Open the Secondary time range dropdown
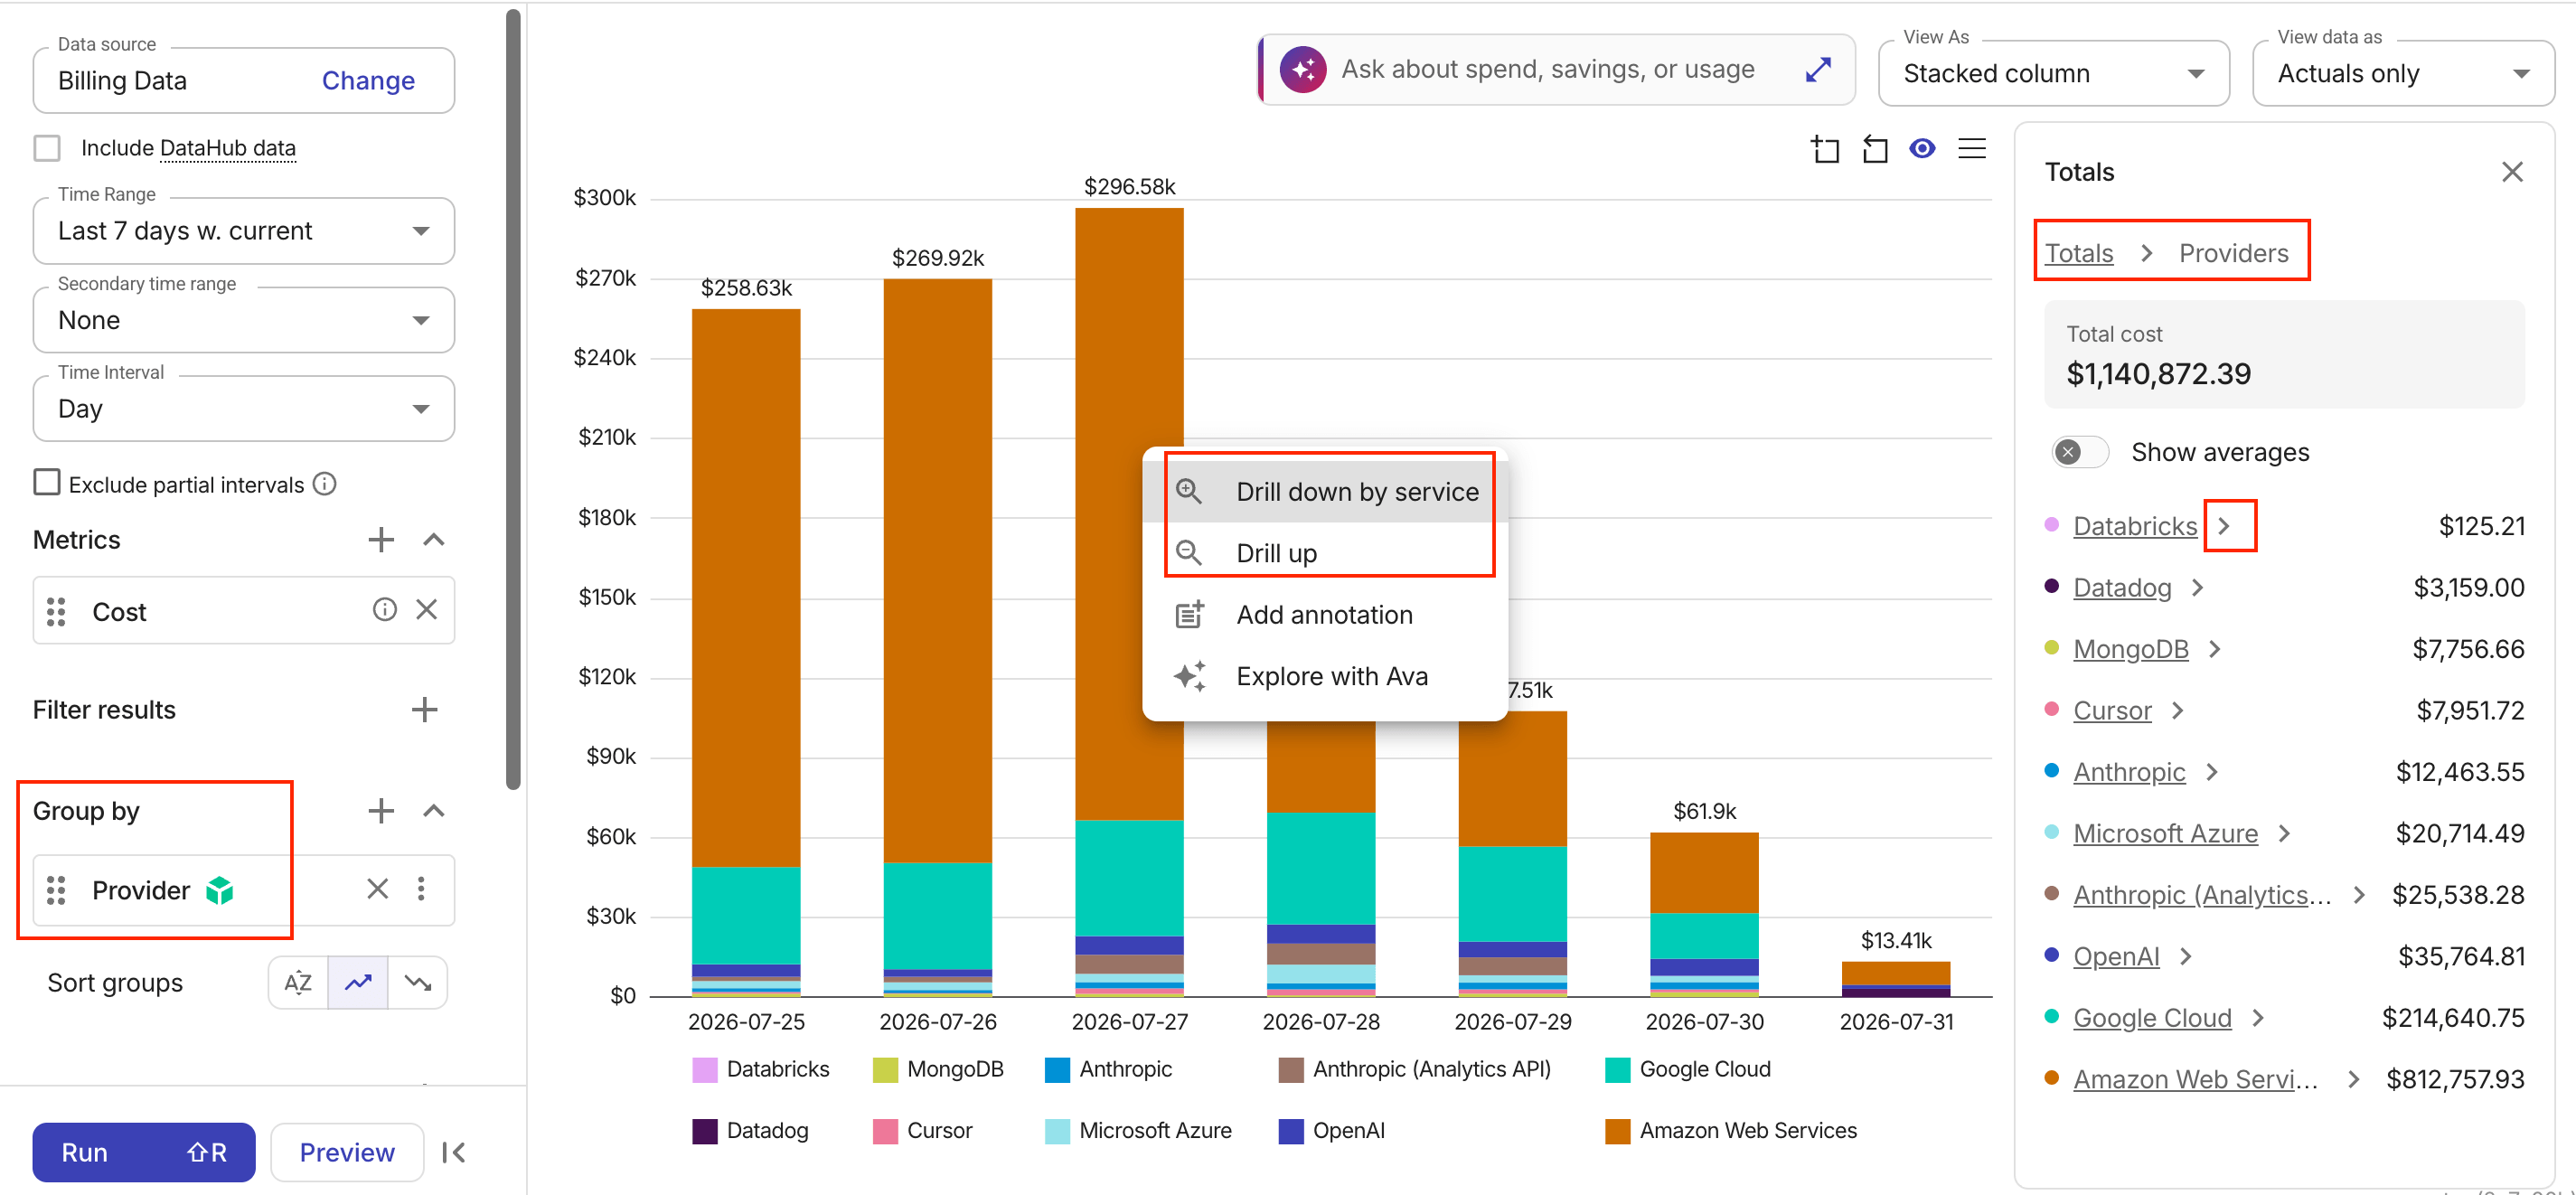 (x=244, y=320)
